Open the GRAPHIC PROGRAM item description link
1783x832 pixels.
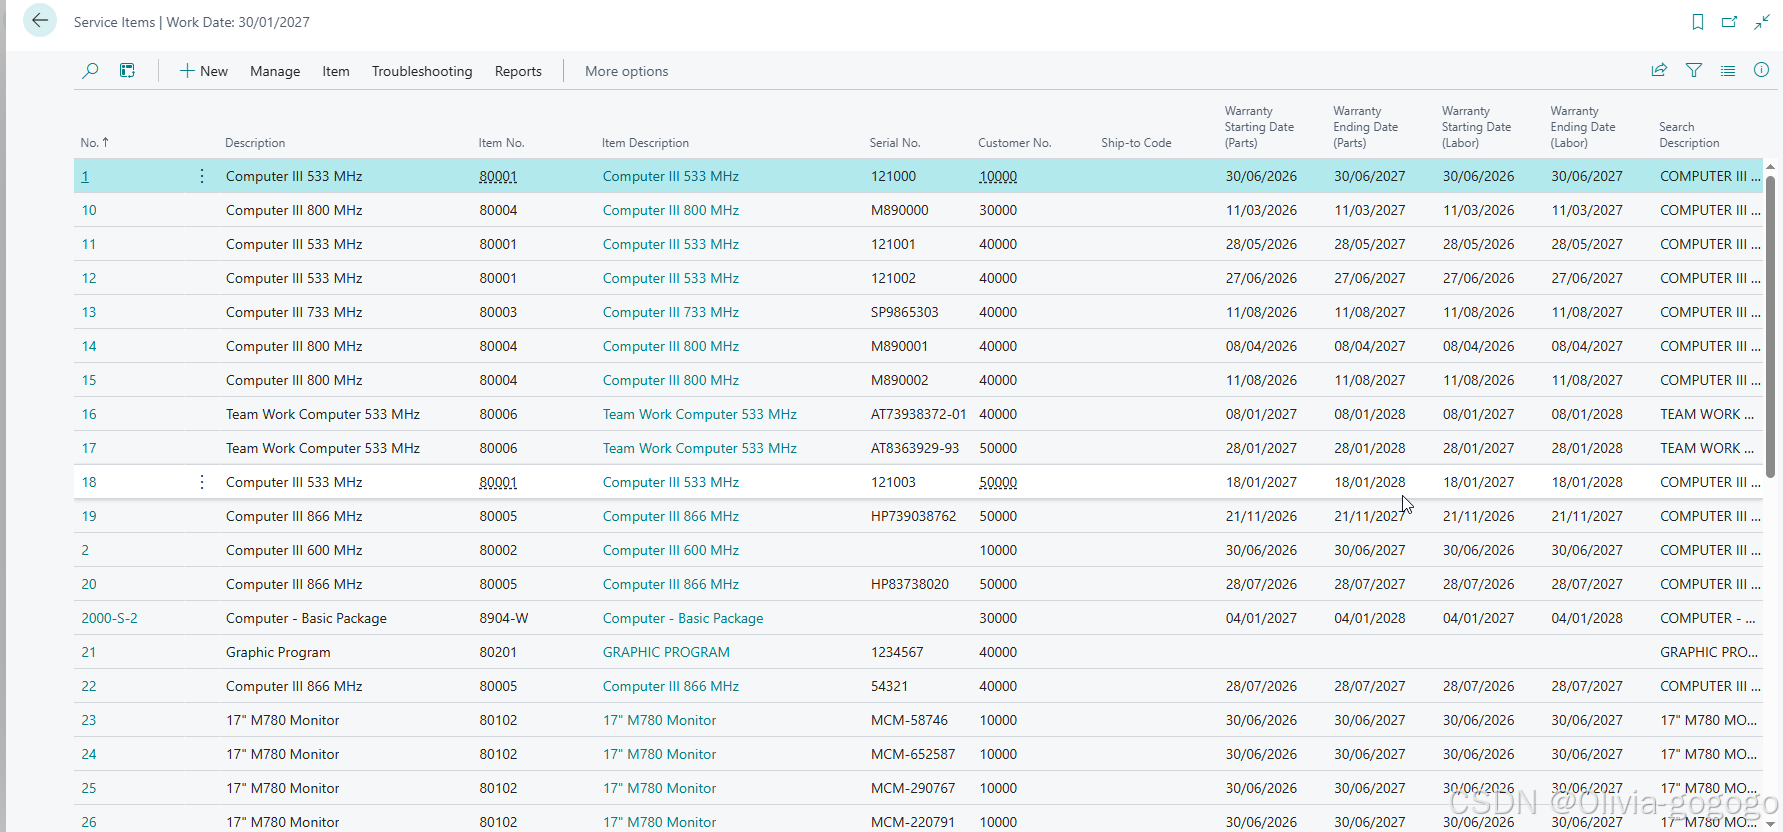click(666, 652)
